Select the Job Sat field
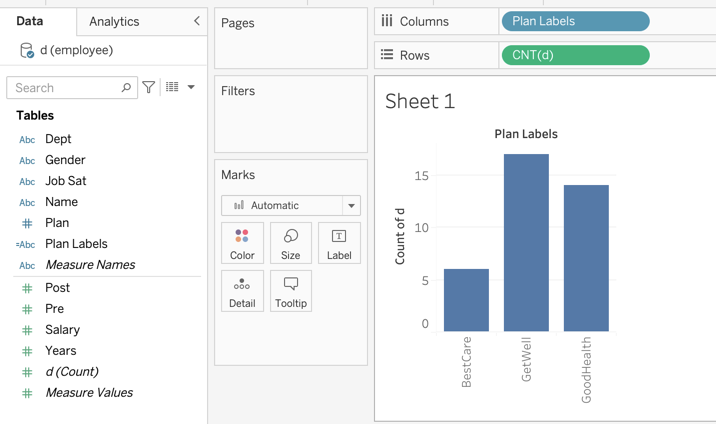The width and height of the screenshot is (716, 424). click(65, 181)
